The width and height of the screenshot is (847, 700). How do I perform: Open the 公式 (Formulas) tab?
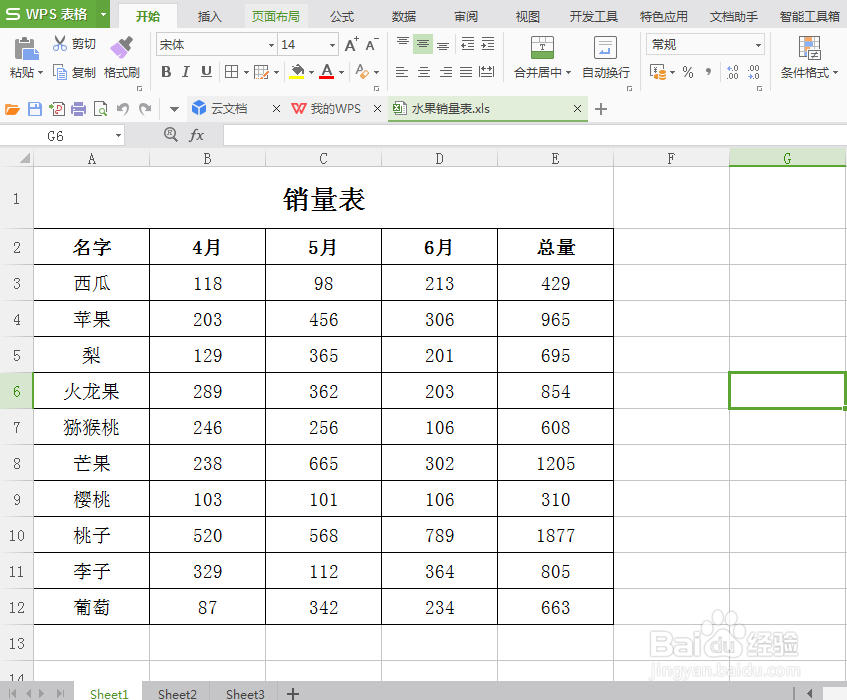[x=342, y=17]
